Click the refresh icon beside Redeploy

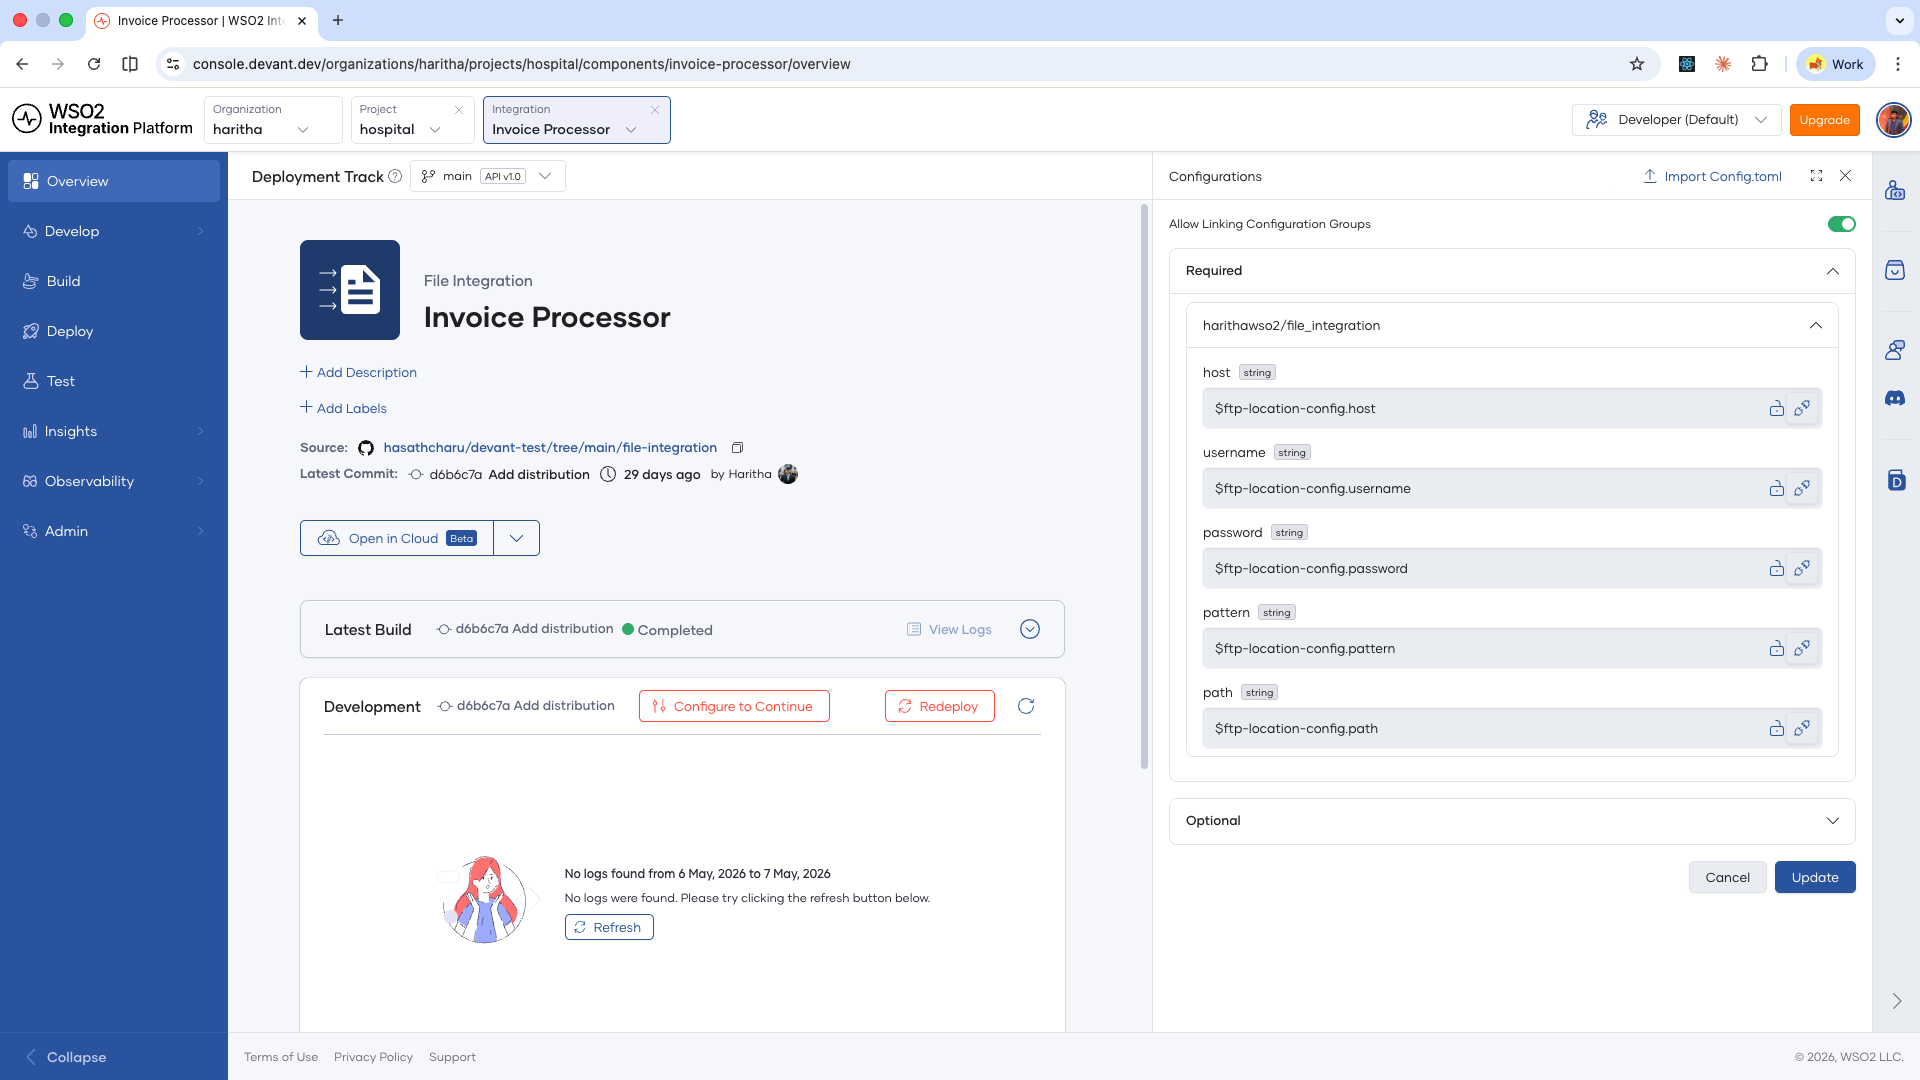pyautogui.click(x=1026, y=706)
